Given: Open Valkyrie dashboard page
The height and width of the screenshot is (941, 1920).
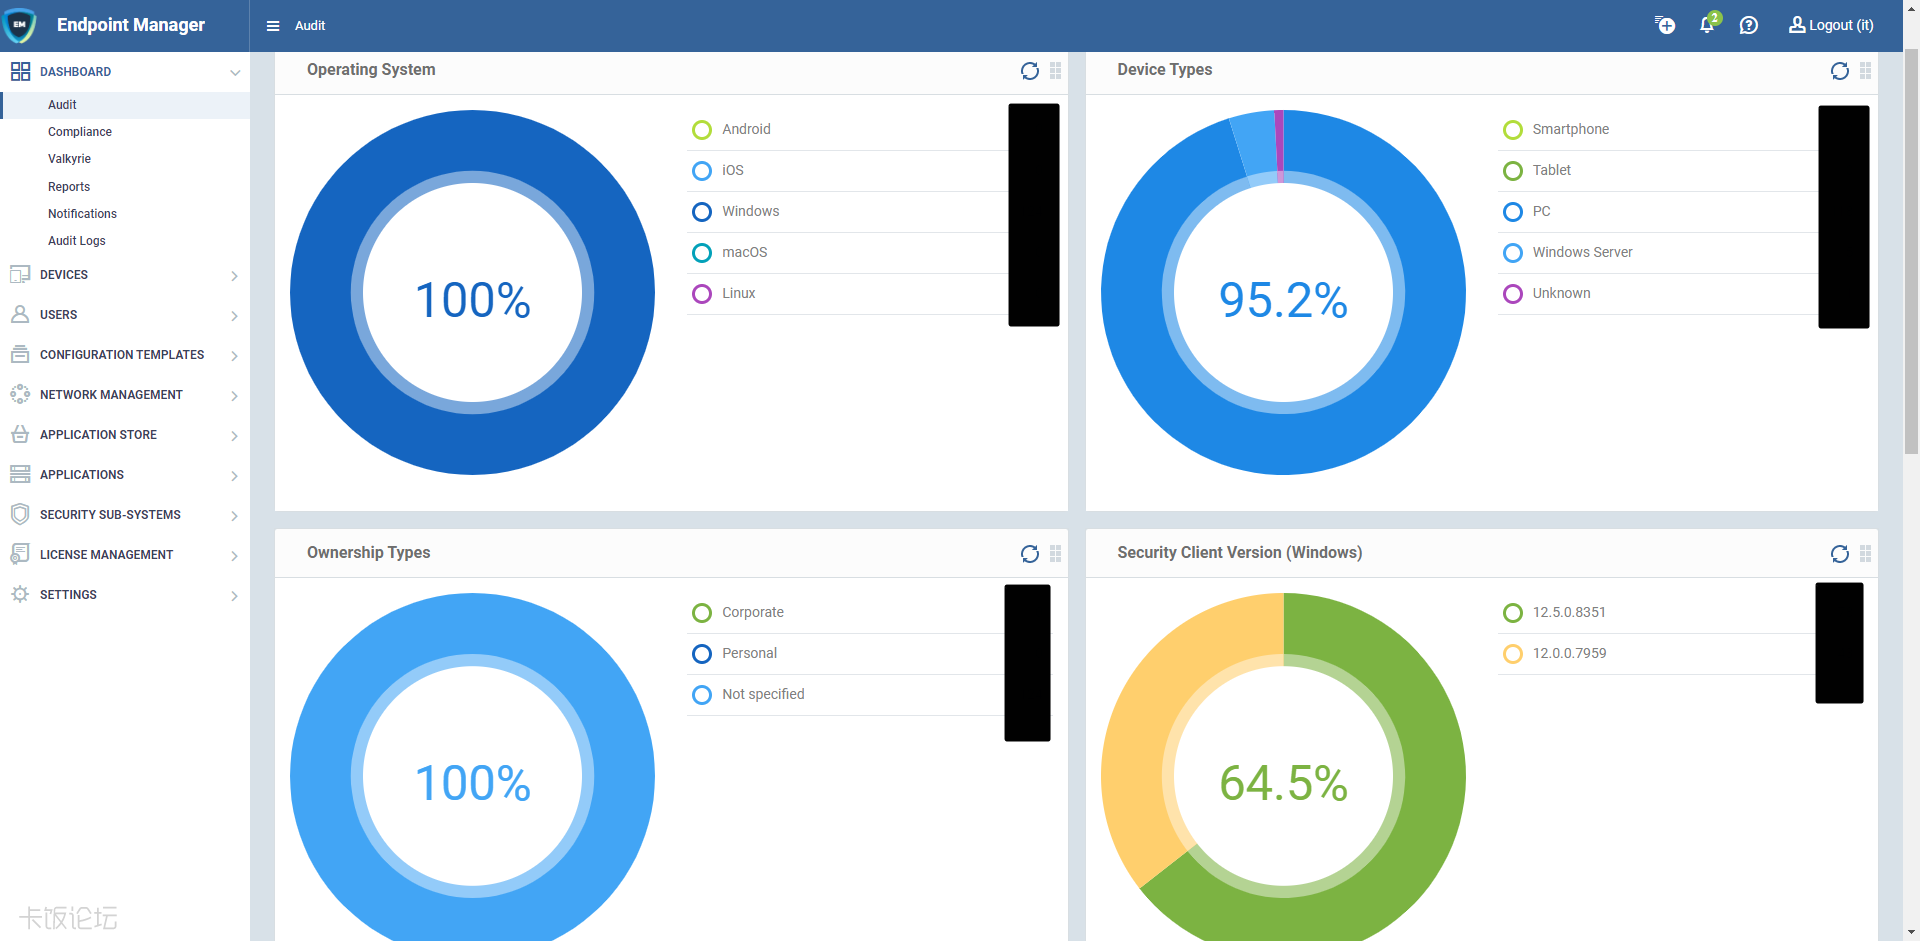Looking at the screenshot, I should pos(69,159).
